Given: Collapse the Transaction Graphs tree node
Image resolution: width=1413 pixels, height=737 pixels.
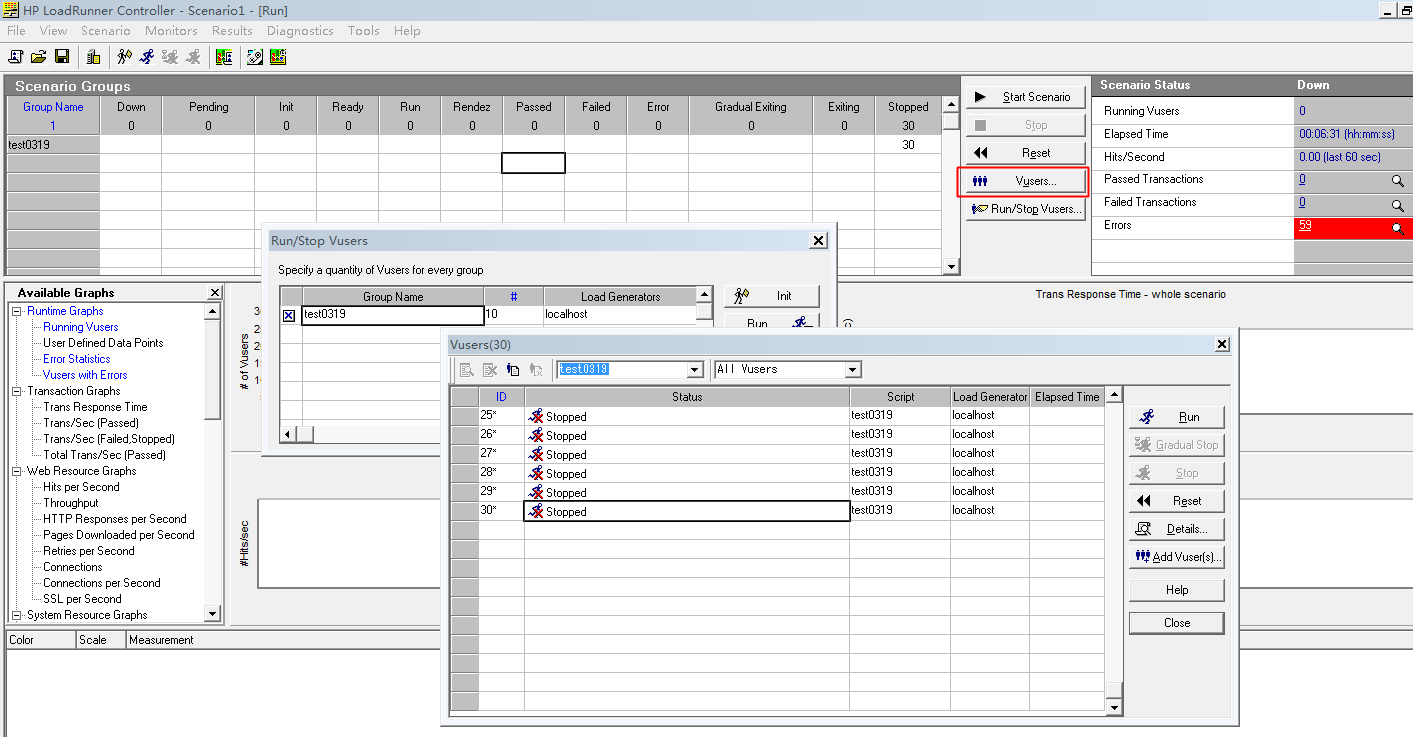Looking at the screenshot, I should point(16,391).
